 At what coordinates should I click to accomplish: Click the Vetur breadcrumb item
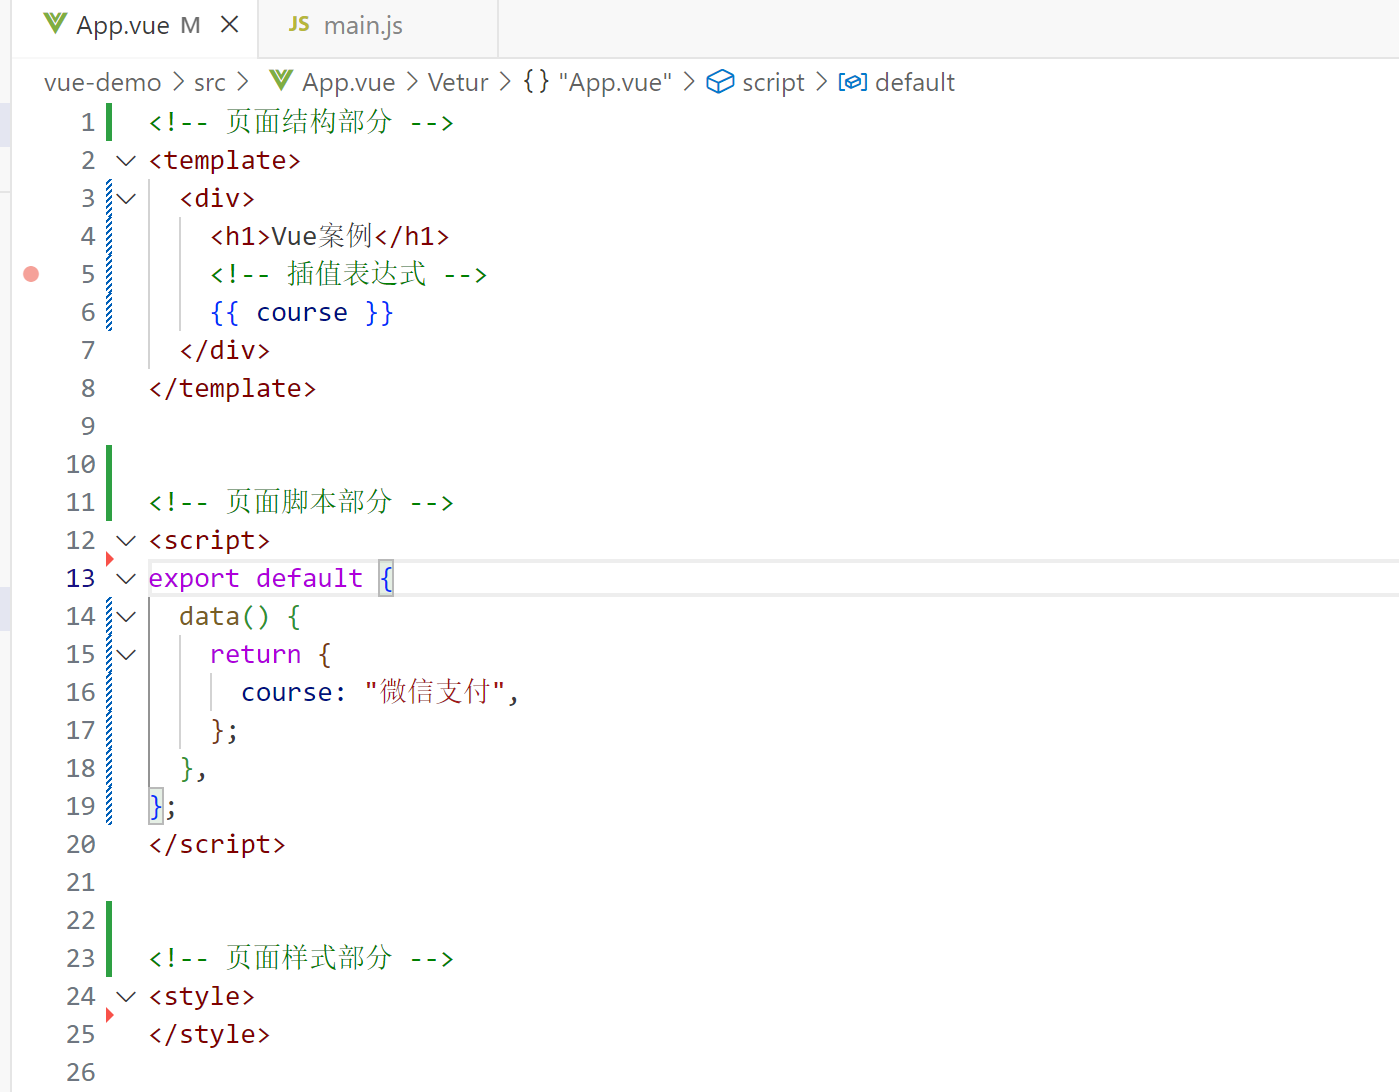pyautogui.click(x=458, y=82)
